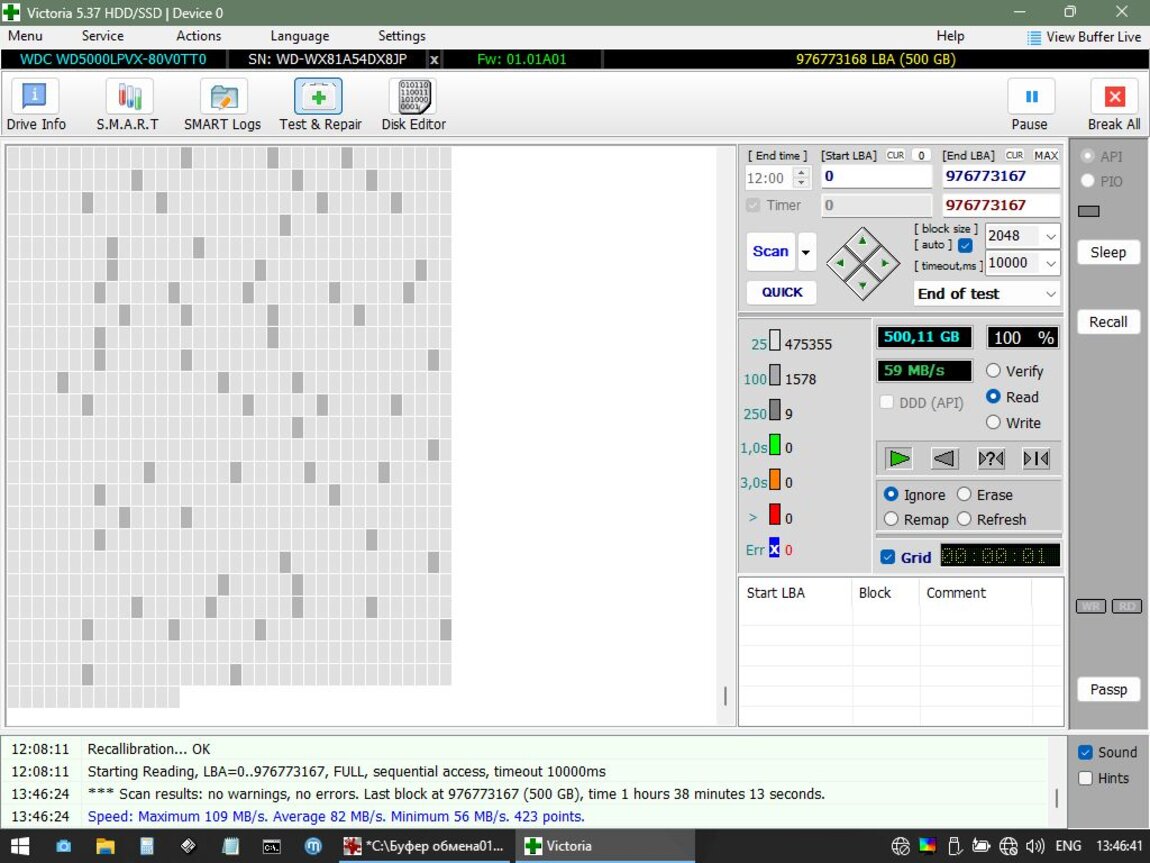Image resolution: width=1150 pixels, height=863 pixels.
Task: Switch to Test & Repair
Action: (x=319, y=106)
